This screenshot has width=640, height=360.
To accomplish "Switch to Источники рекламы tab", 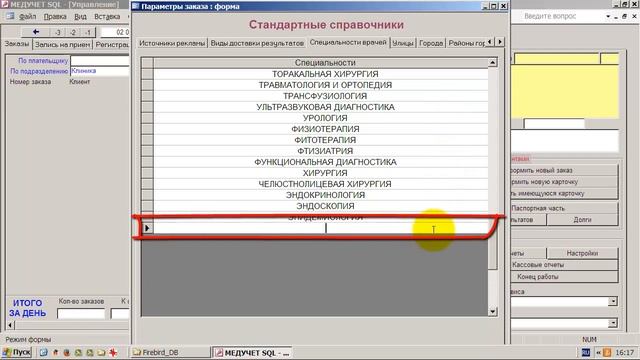I will click(172, 43).
